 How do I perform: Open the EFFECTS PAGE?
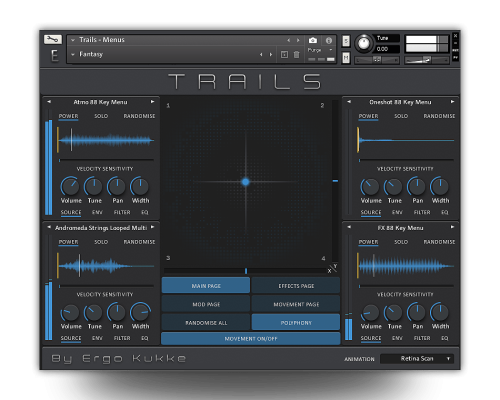click(296, 286)
